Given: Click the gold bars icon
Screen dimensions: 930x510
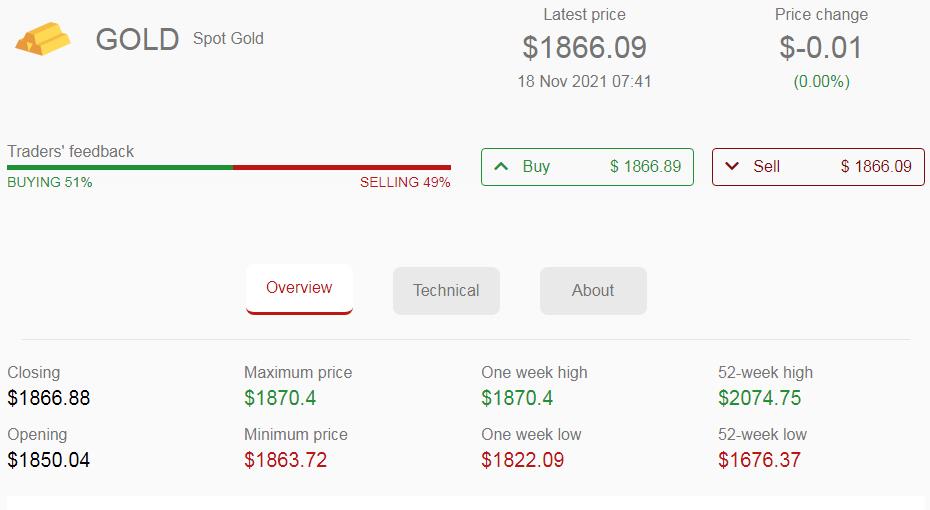Looking at the screenshot, I should tap(43, 39).
